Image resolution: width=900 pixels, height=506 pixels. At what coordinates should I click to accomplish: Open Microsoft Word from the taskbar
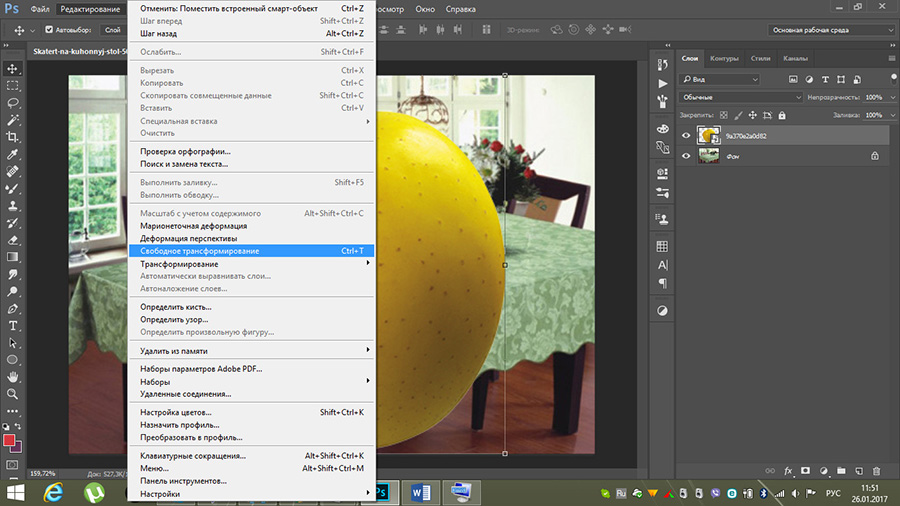point(420,491)
